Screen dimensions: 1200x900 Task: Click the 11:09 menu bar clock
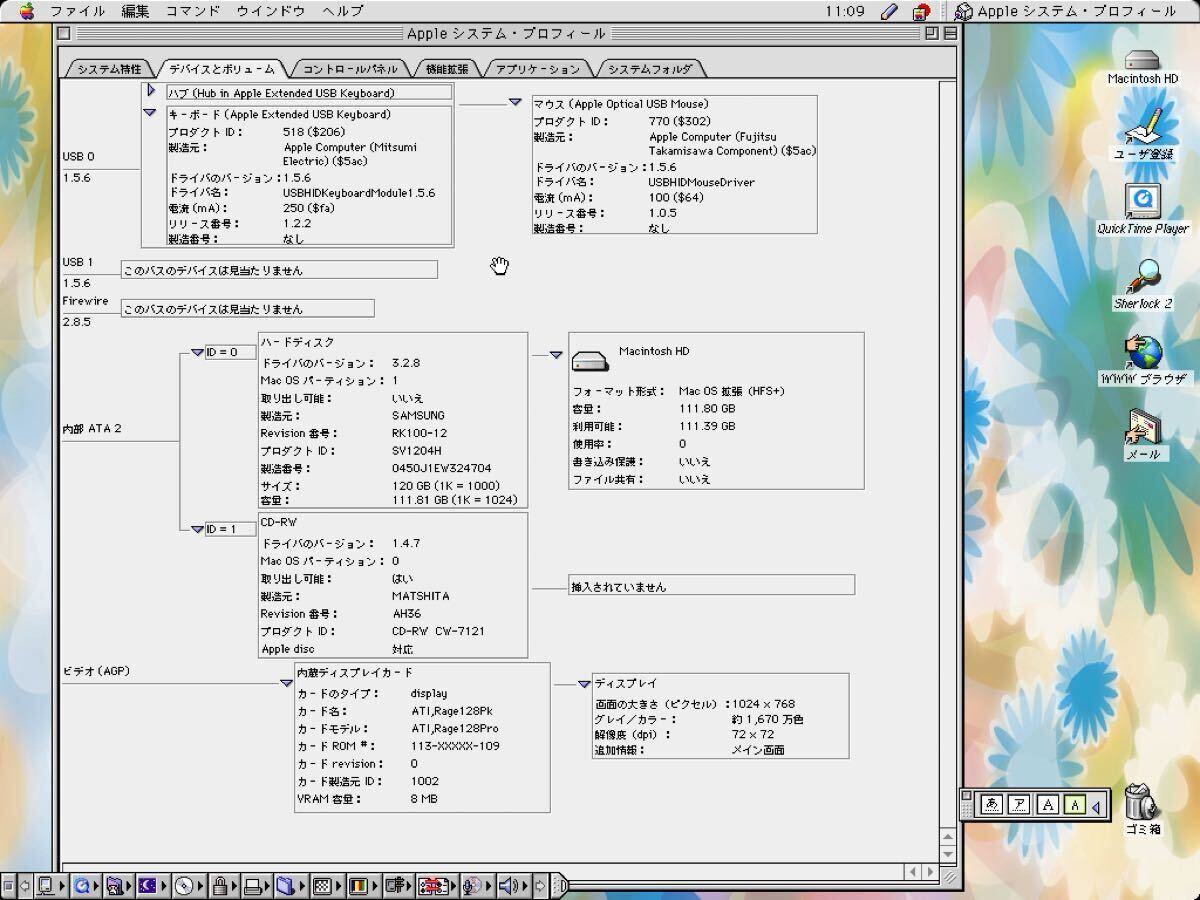[x=845, y=11]
